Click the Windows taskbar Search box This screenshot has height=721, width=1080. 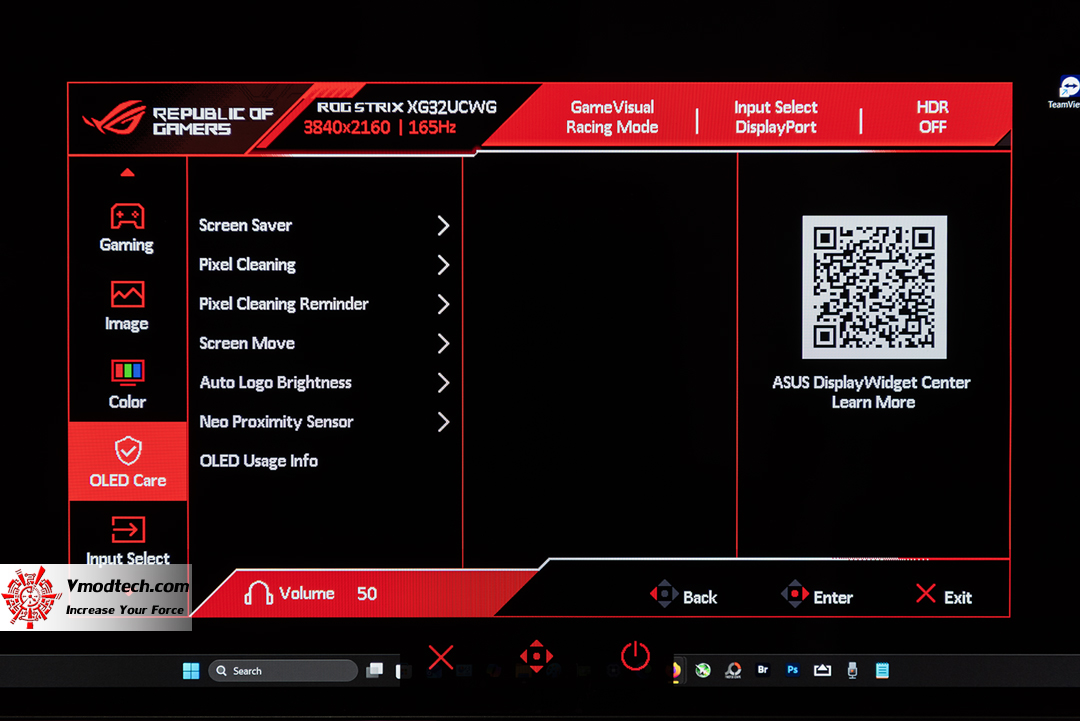[x=283, y=671]
